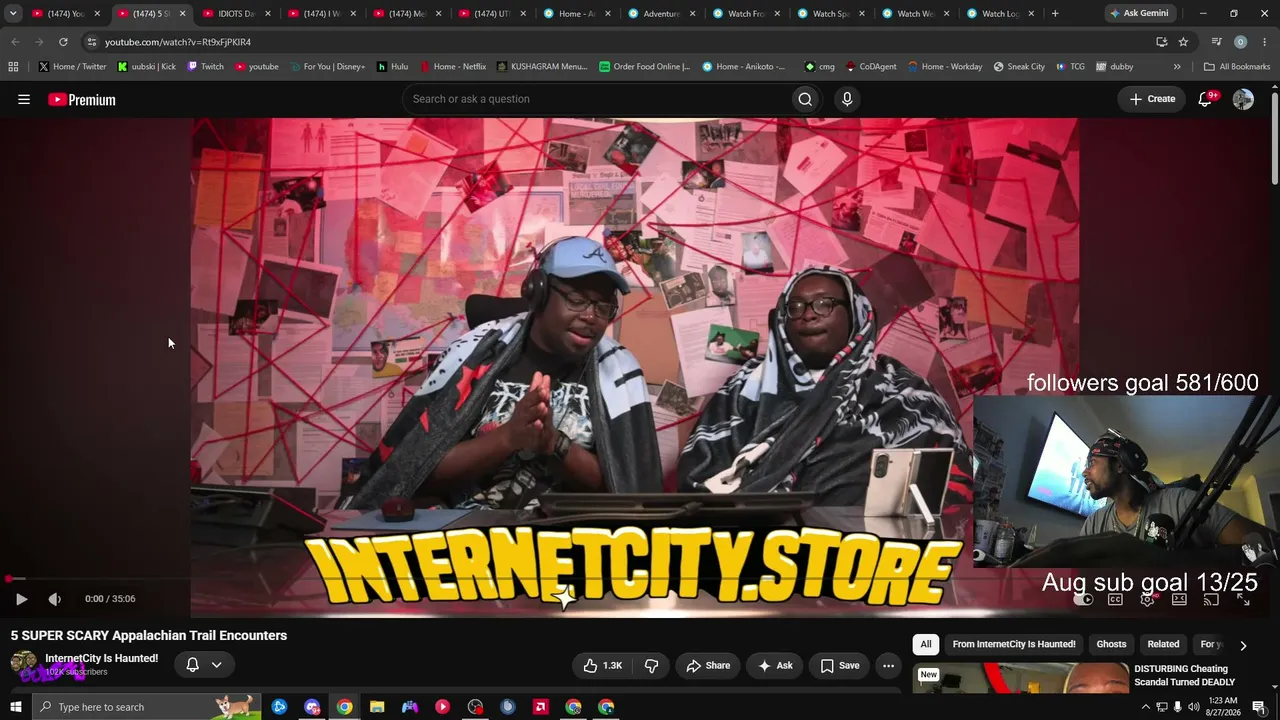Open the Home - Workday bookmark

[x=945, y=67]
